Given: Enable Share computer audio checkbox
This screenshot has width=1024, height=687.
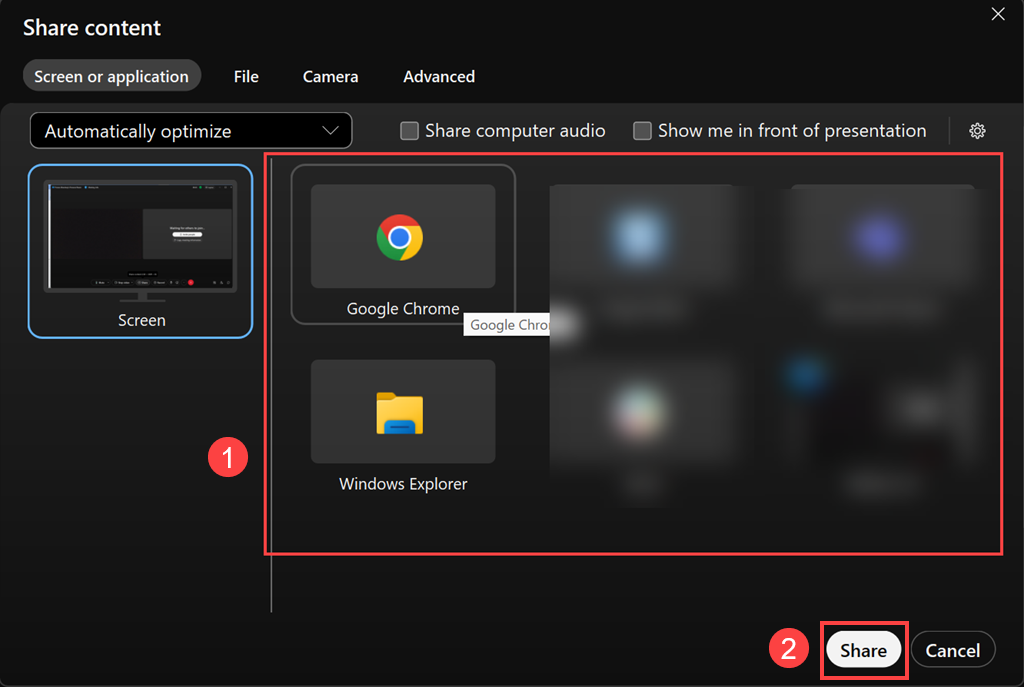Looking at the screenshot, I should [410, 131].
